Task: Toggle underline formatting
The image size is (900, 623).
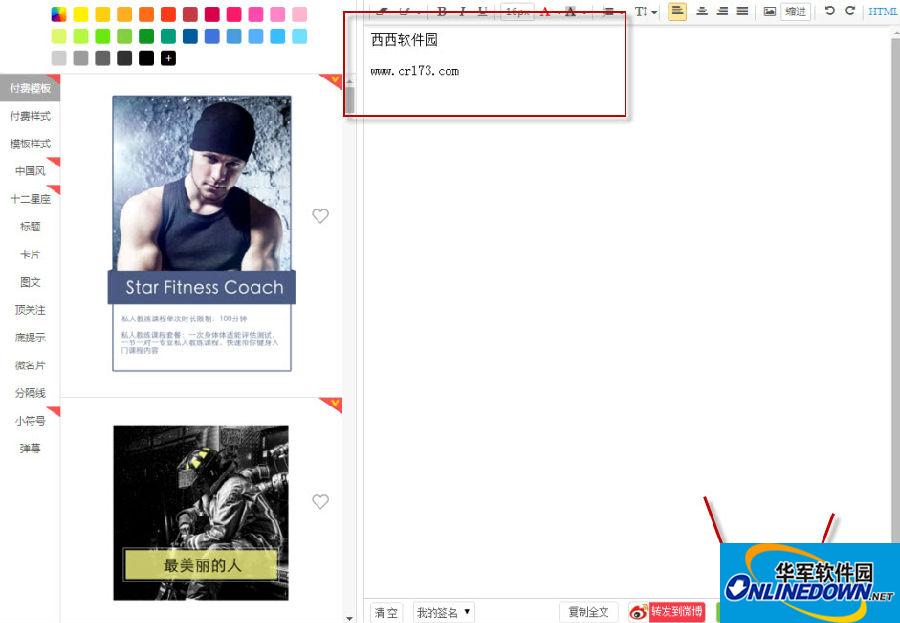Action: coord(482,11)
